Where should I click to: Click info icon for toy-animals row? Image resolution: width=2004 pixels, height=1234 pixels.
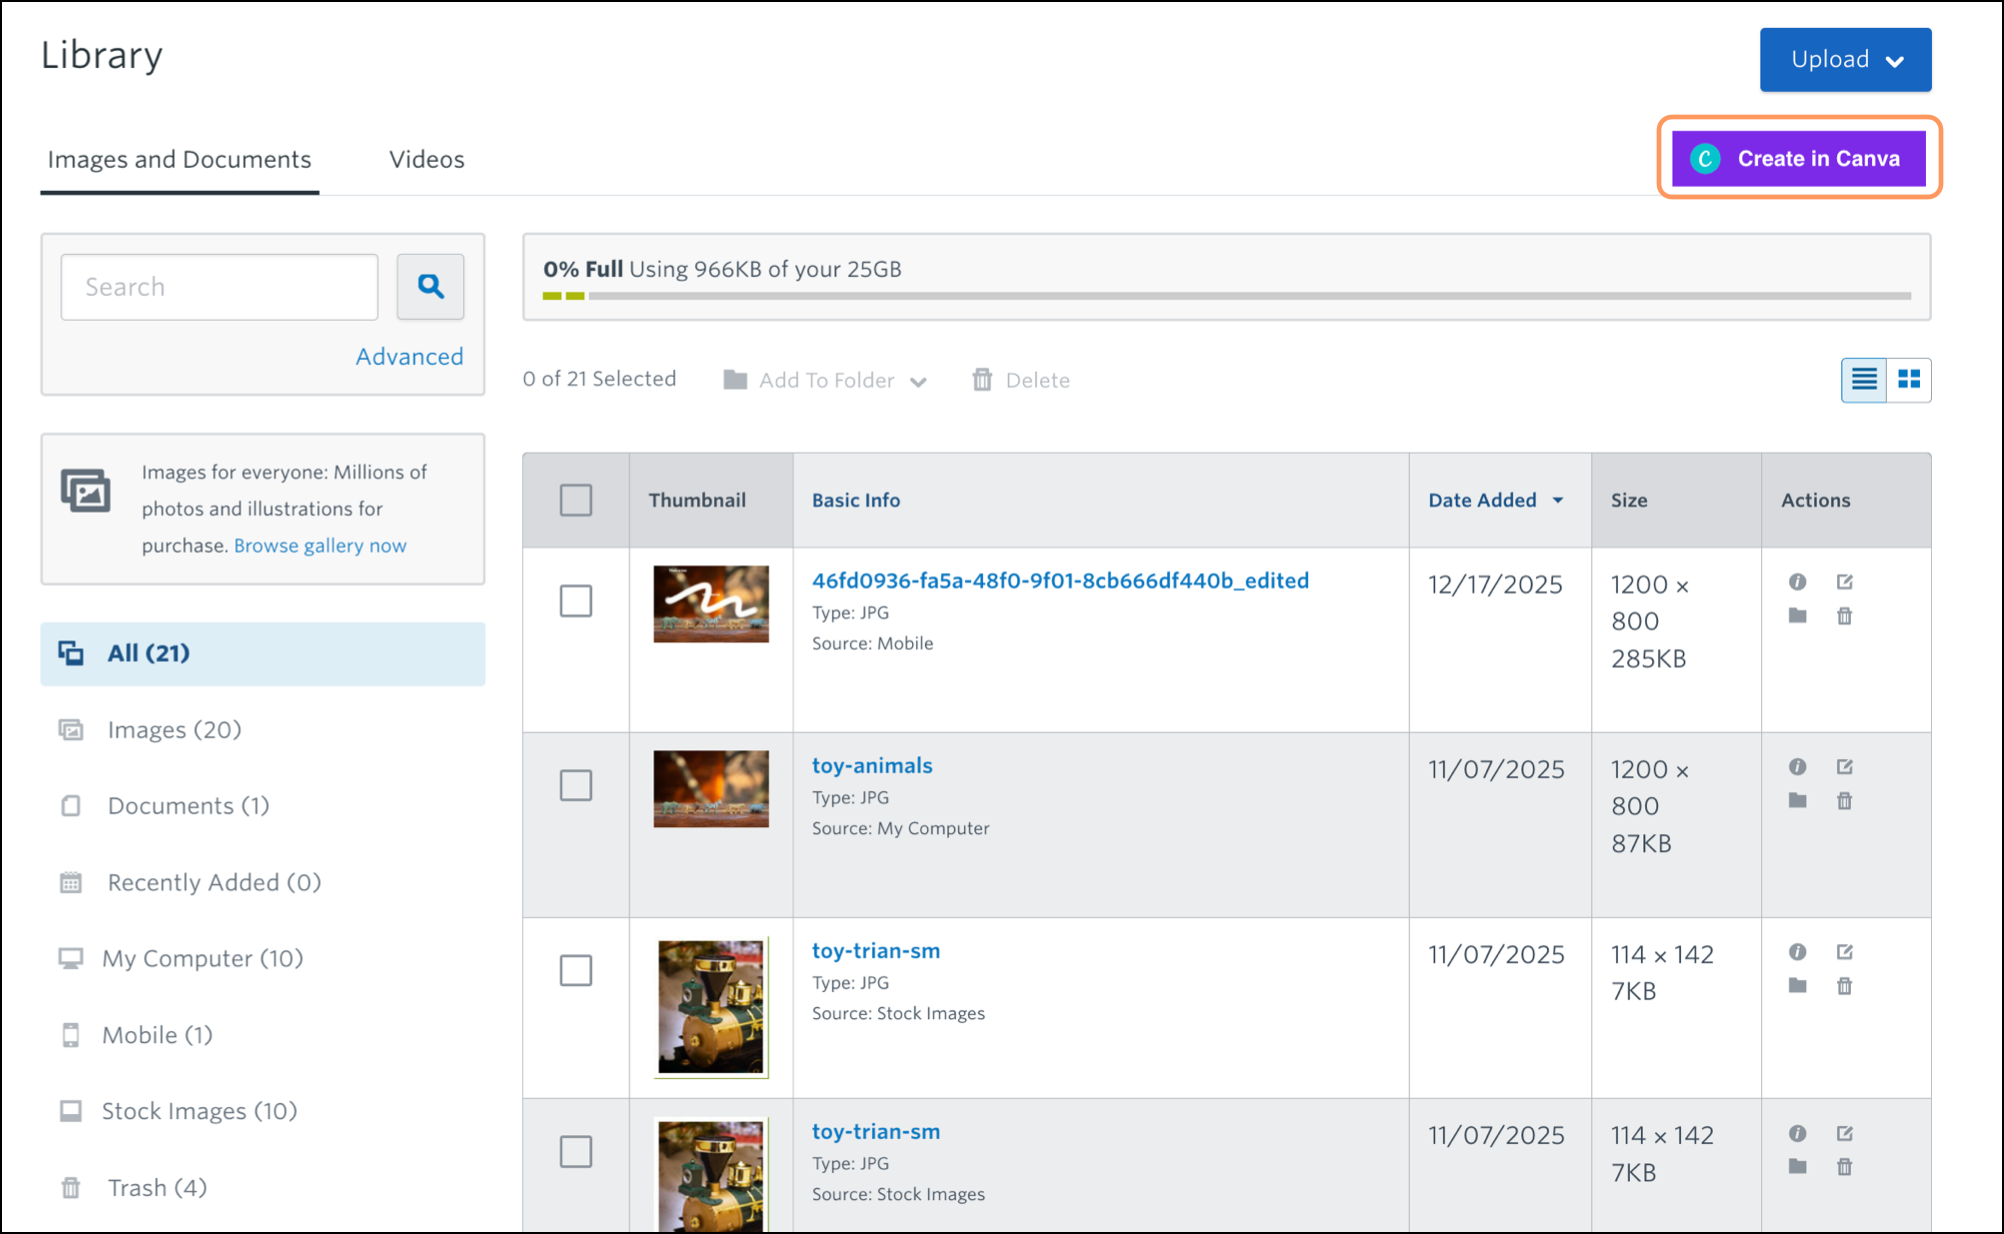[x=1797, y=767]
